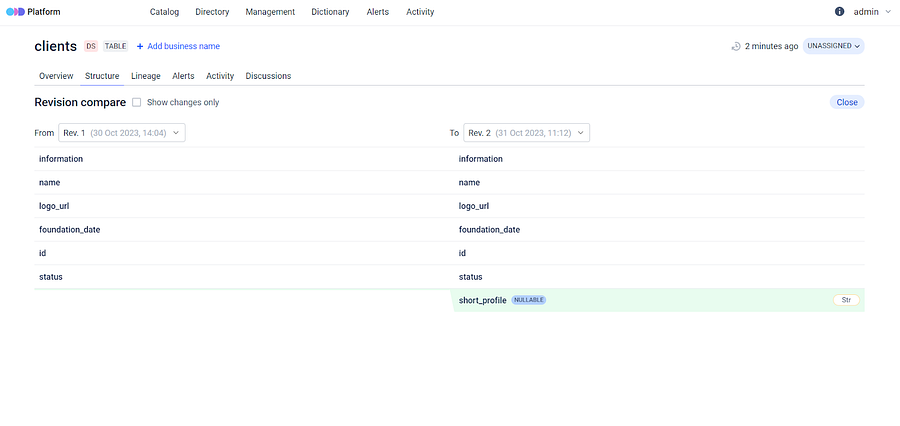Switch to the Activity tab under clients

point(220,76)
